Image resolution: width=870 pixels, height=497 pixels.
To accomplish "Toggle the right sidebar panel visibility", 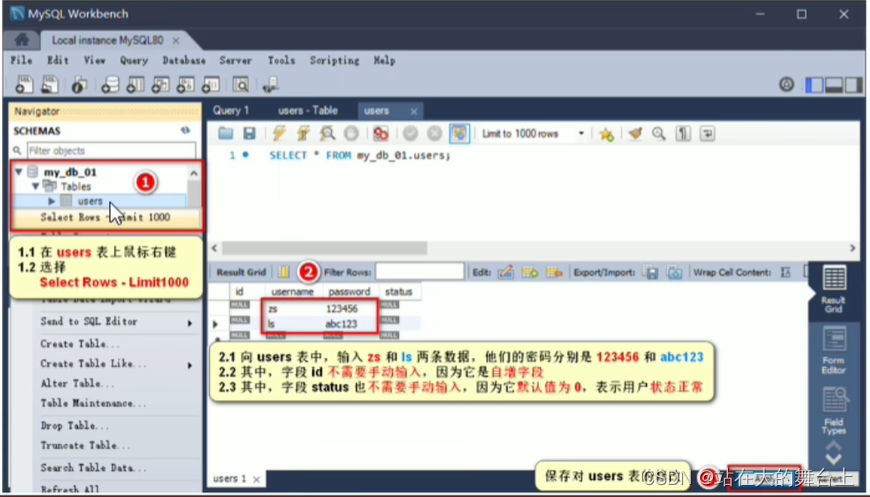I will [853, 84].
